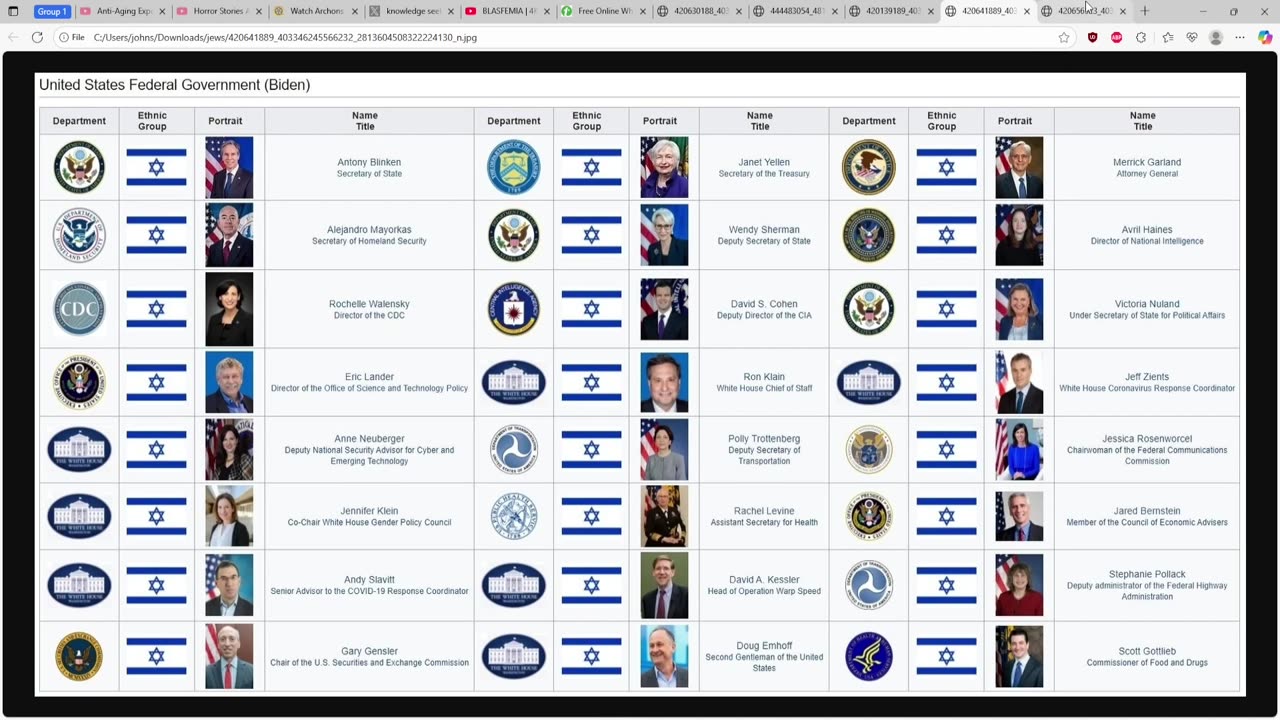Screen dimensions: 1280x720
Task: Open the ABP Adblock Plus extension icon
Action: (x=1116, y=37)
